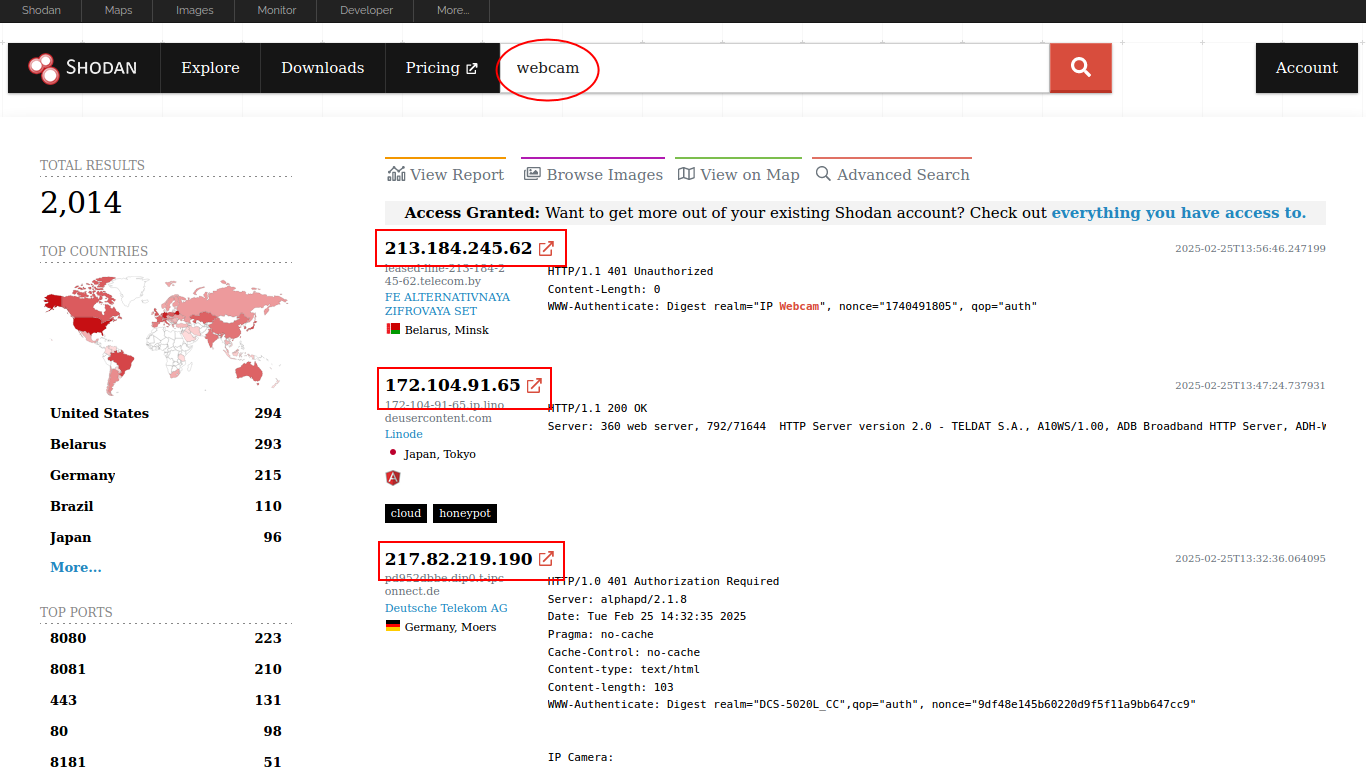Image resolution: width=1366 pixels, height=768 pixels.
Task: Open Advanced Search
Action: [893, 174]
